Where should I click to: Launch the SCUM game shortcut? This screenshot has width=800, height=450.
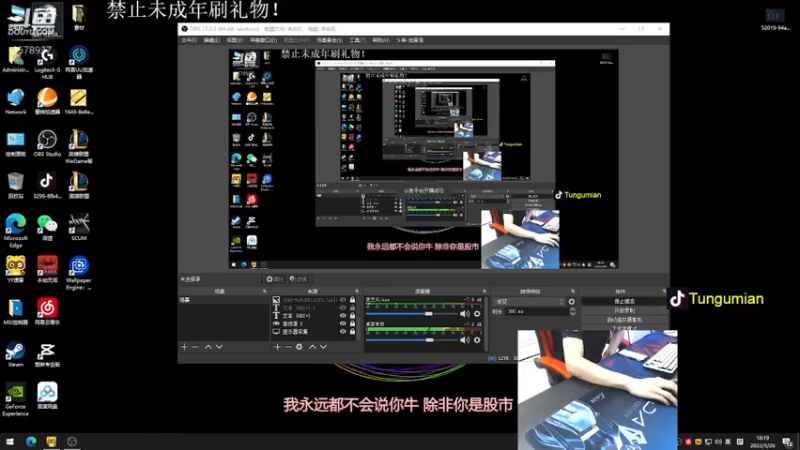79,228
